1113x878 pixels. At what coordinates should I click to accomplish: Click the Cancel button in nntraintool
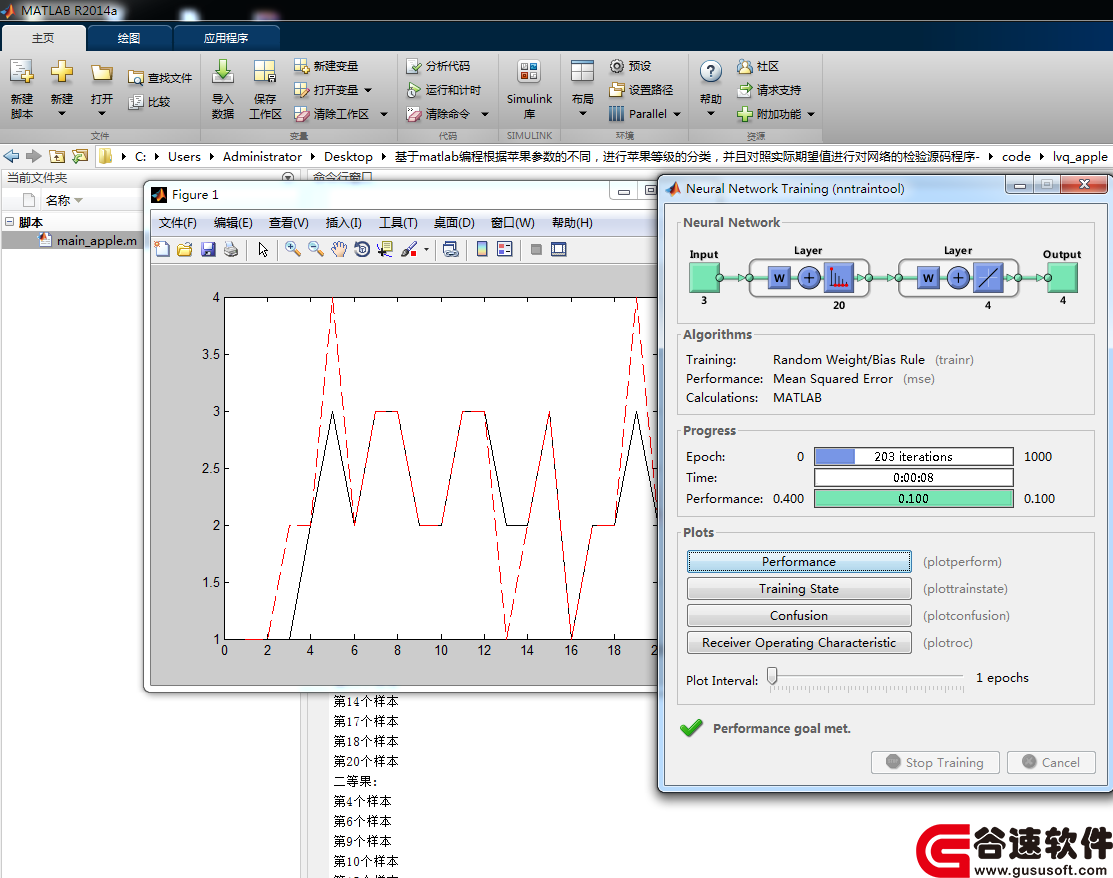point(1051,762)
